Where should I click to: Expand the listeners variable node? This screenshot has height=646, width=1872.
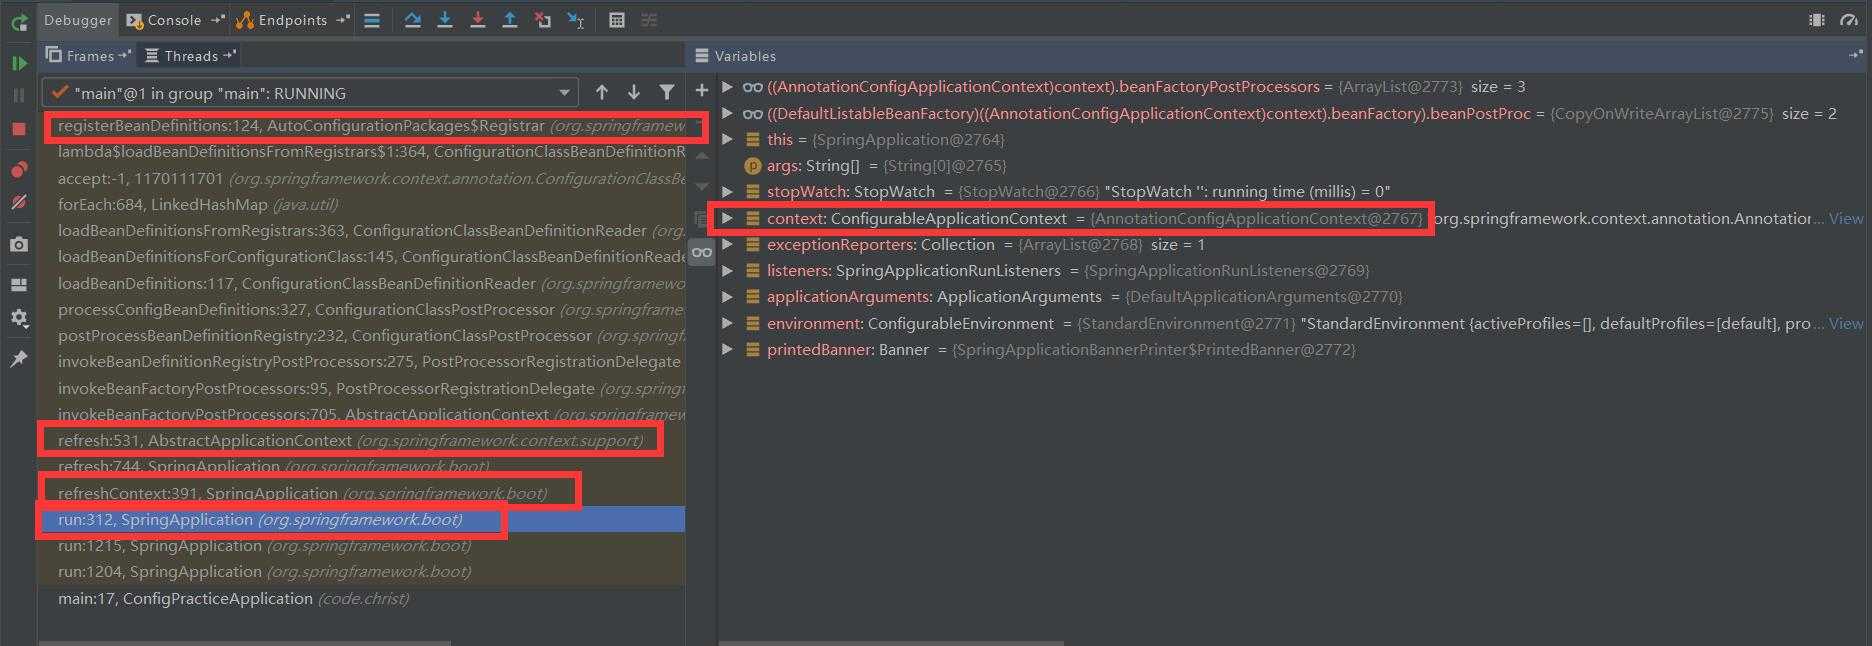pyautogui.click(x=728, y=270)
